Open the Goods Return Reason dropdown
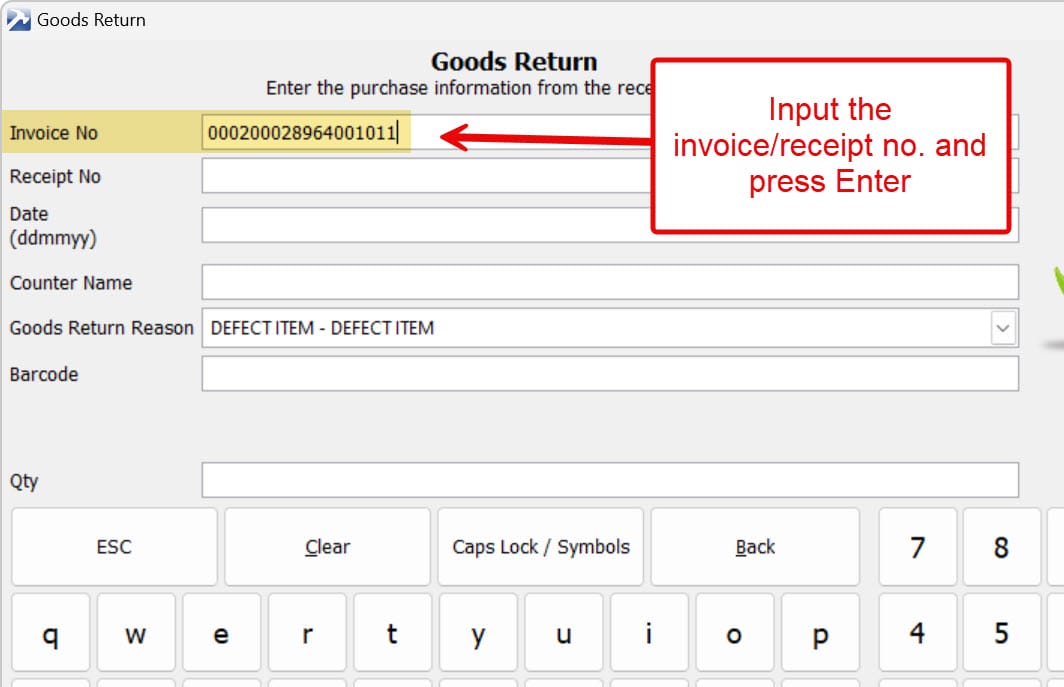 [x=1002, y=328]
